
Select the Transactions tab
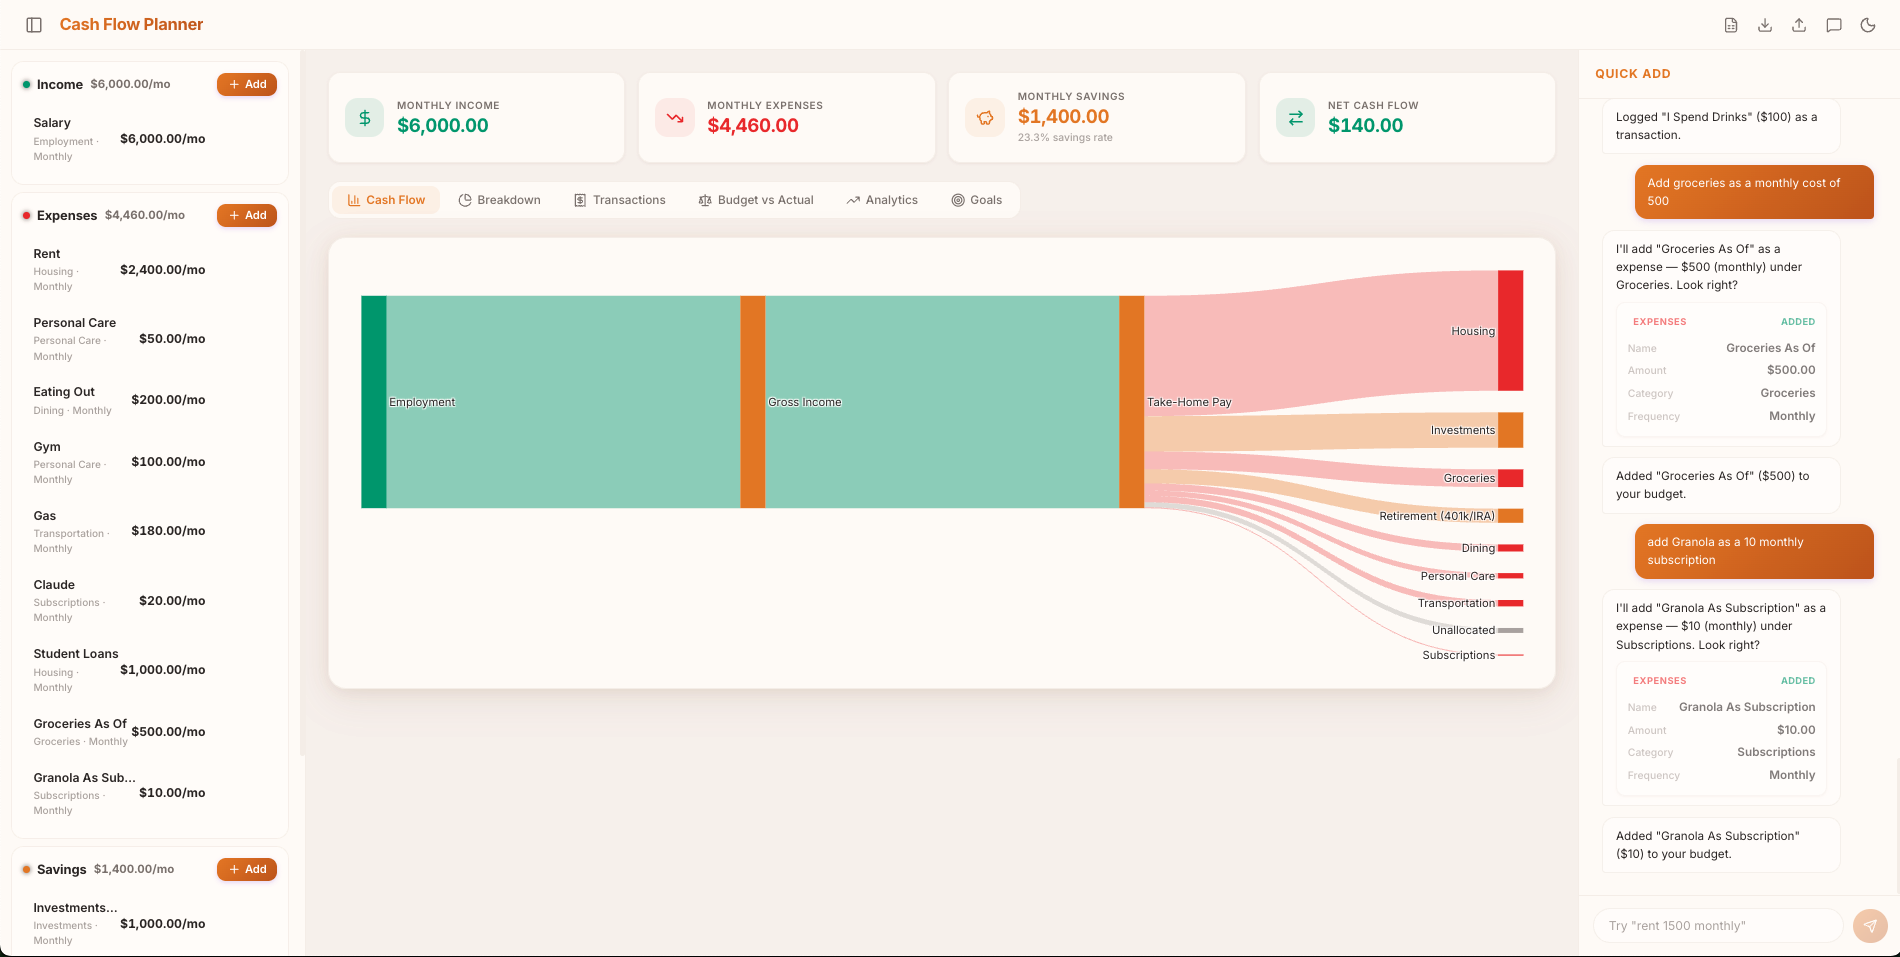pyautogui.click(x=620, y=200)
